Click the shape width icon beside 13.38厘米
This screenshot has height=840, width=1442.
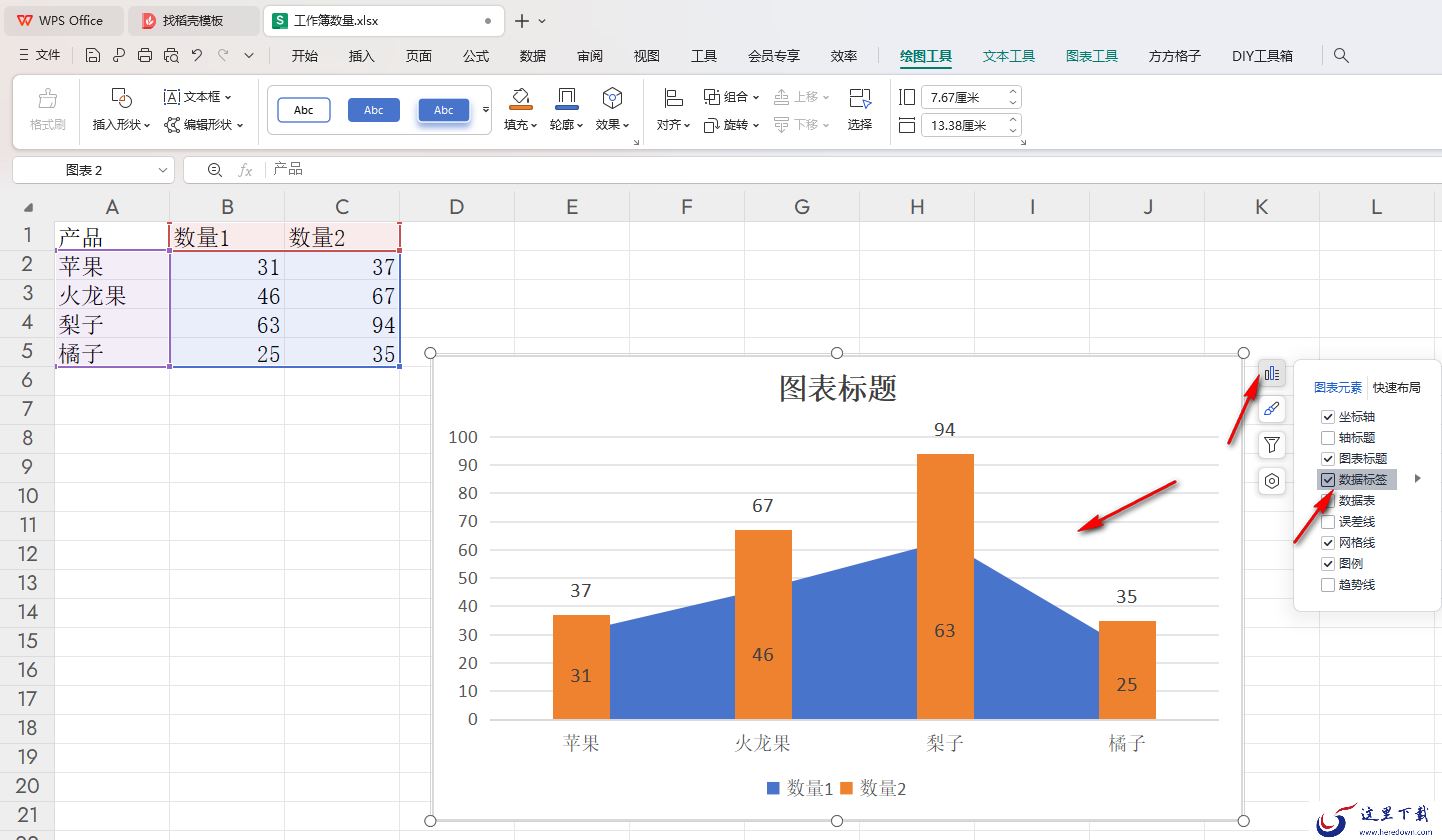click(907, 125)
